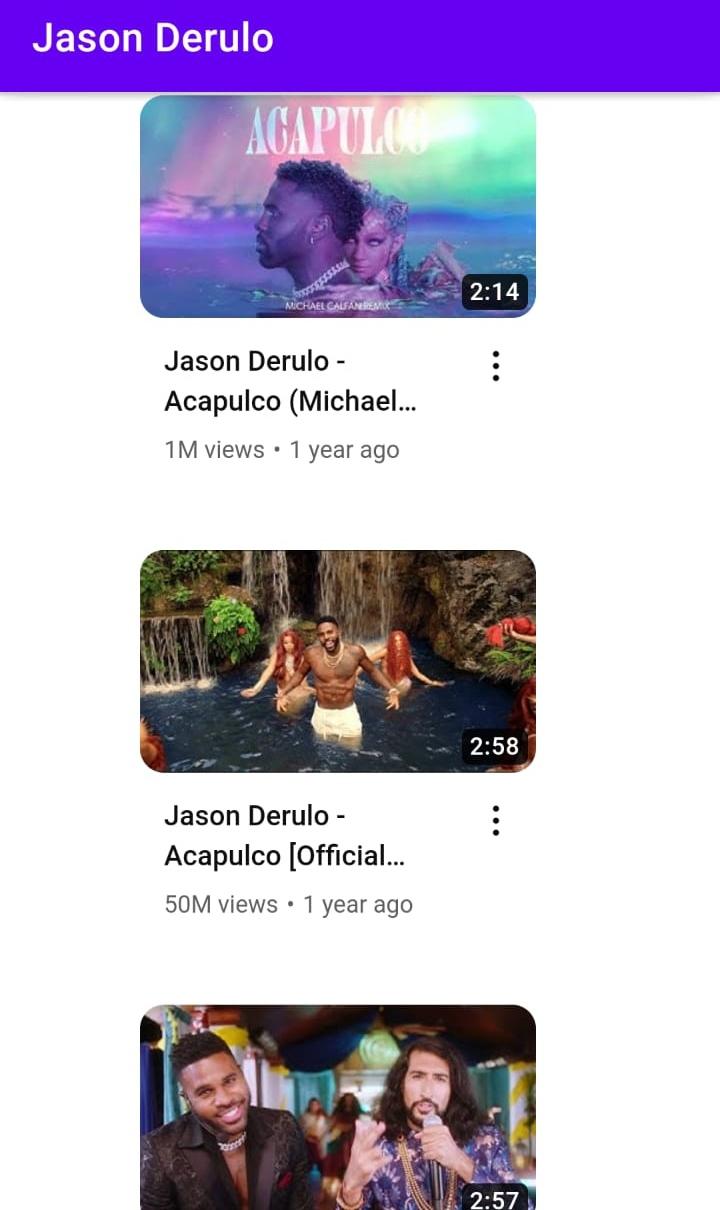Image resolution: width=720 pixels, height=1210 pixels.
Task: Select title 'Jason Derulo - Acapulco [Official…'
Action: click(x=284, y=836)
